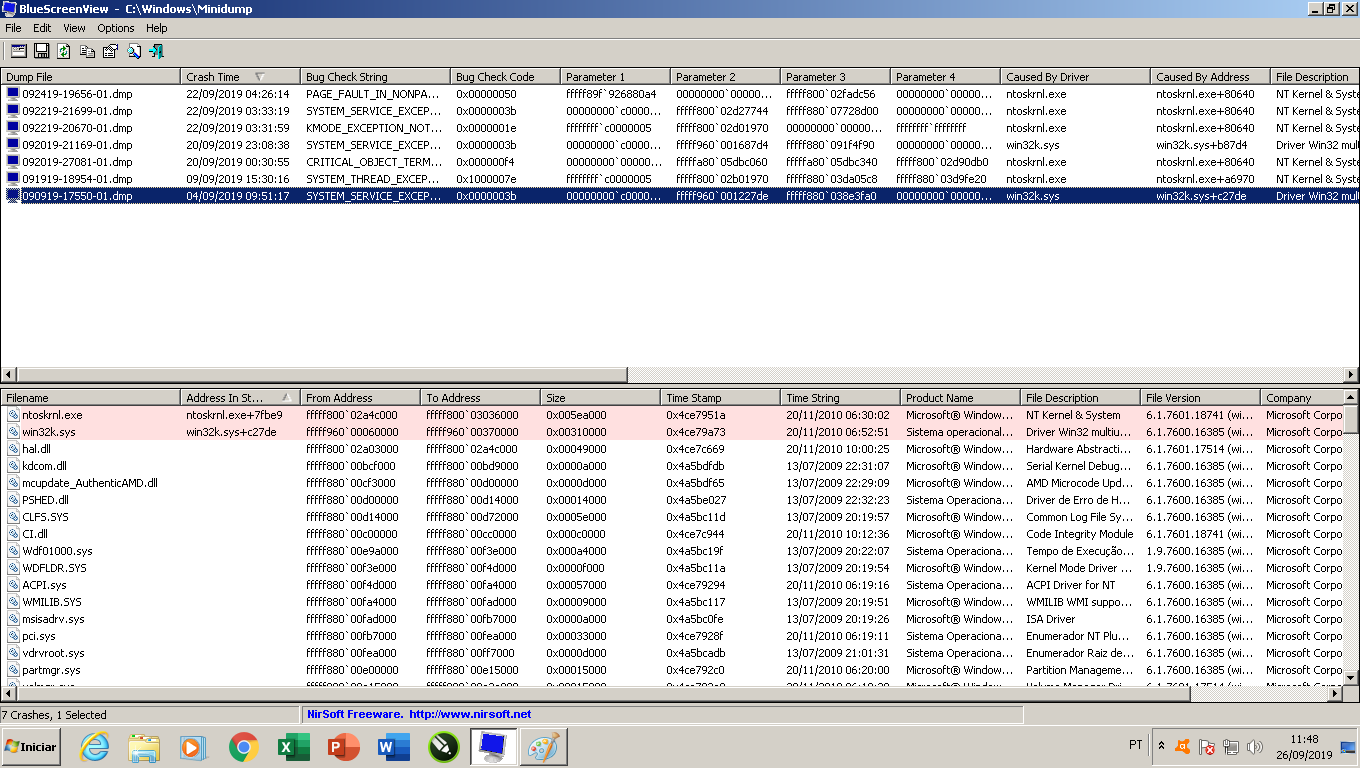
Task: Click the File Version column header
Action: [x=1200, y=398]
